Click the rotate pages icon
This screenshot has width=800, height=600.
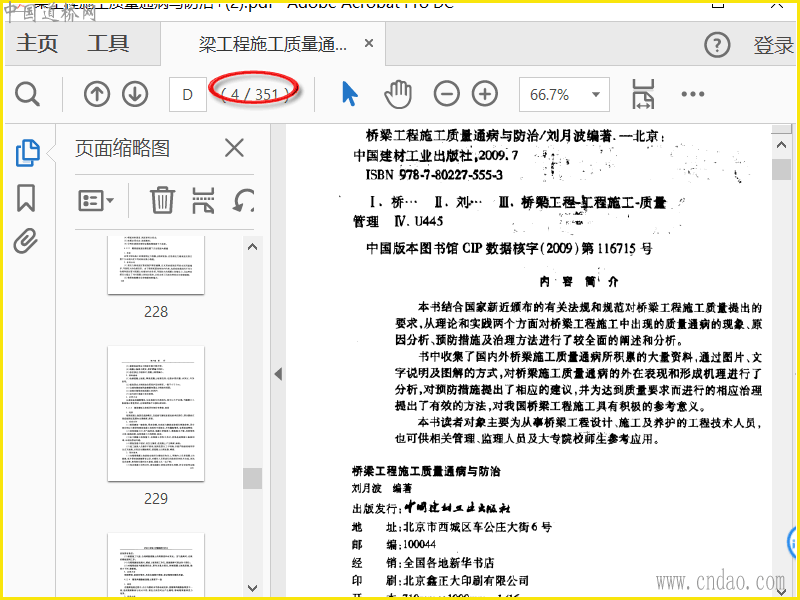[243, 200]
